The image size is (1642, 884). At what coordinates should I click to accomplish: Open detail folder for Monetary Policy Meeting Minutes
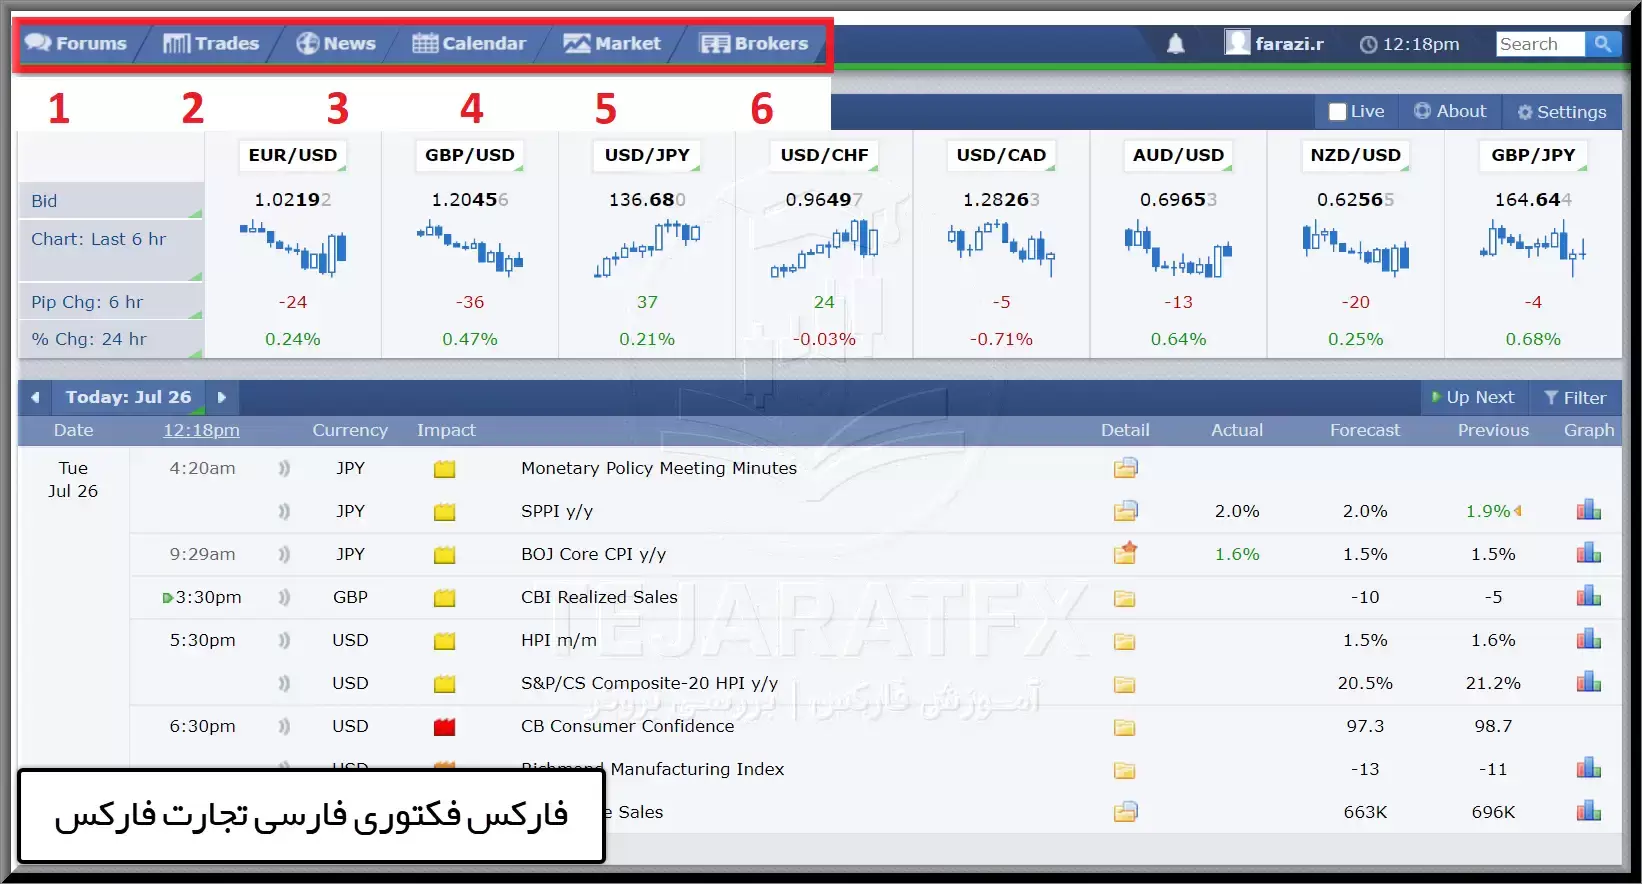click(1125, 468)
